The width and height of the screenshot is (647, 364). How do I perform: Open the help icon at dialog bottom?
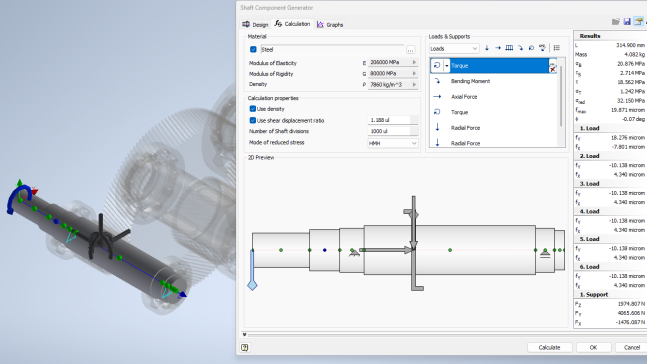tap(245, 347)
